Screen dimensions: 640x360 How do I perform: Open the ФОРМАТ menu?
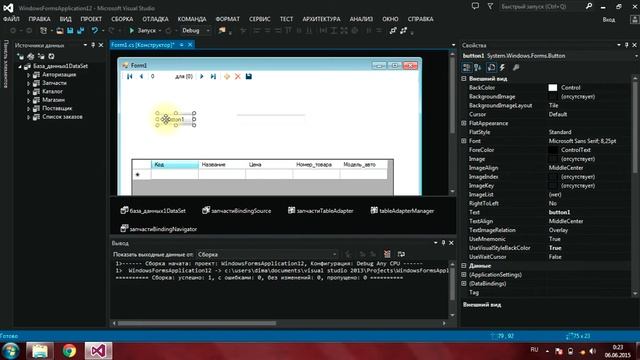coord(228,19)
